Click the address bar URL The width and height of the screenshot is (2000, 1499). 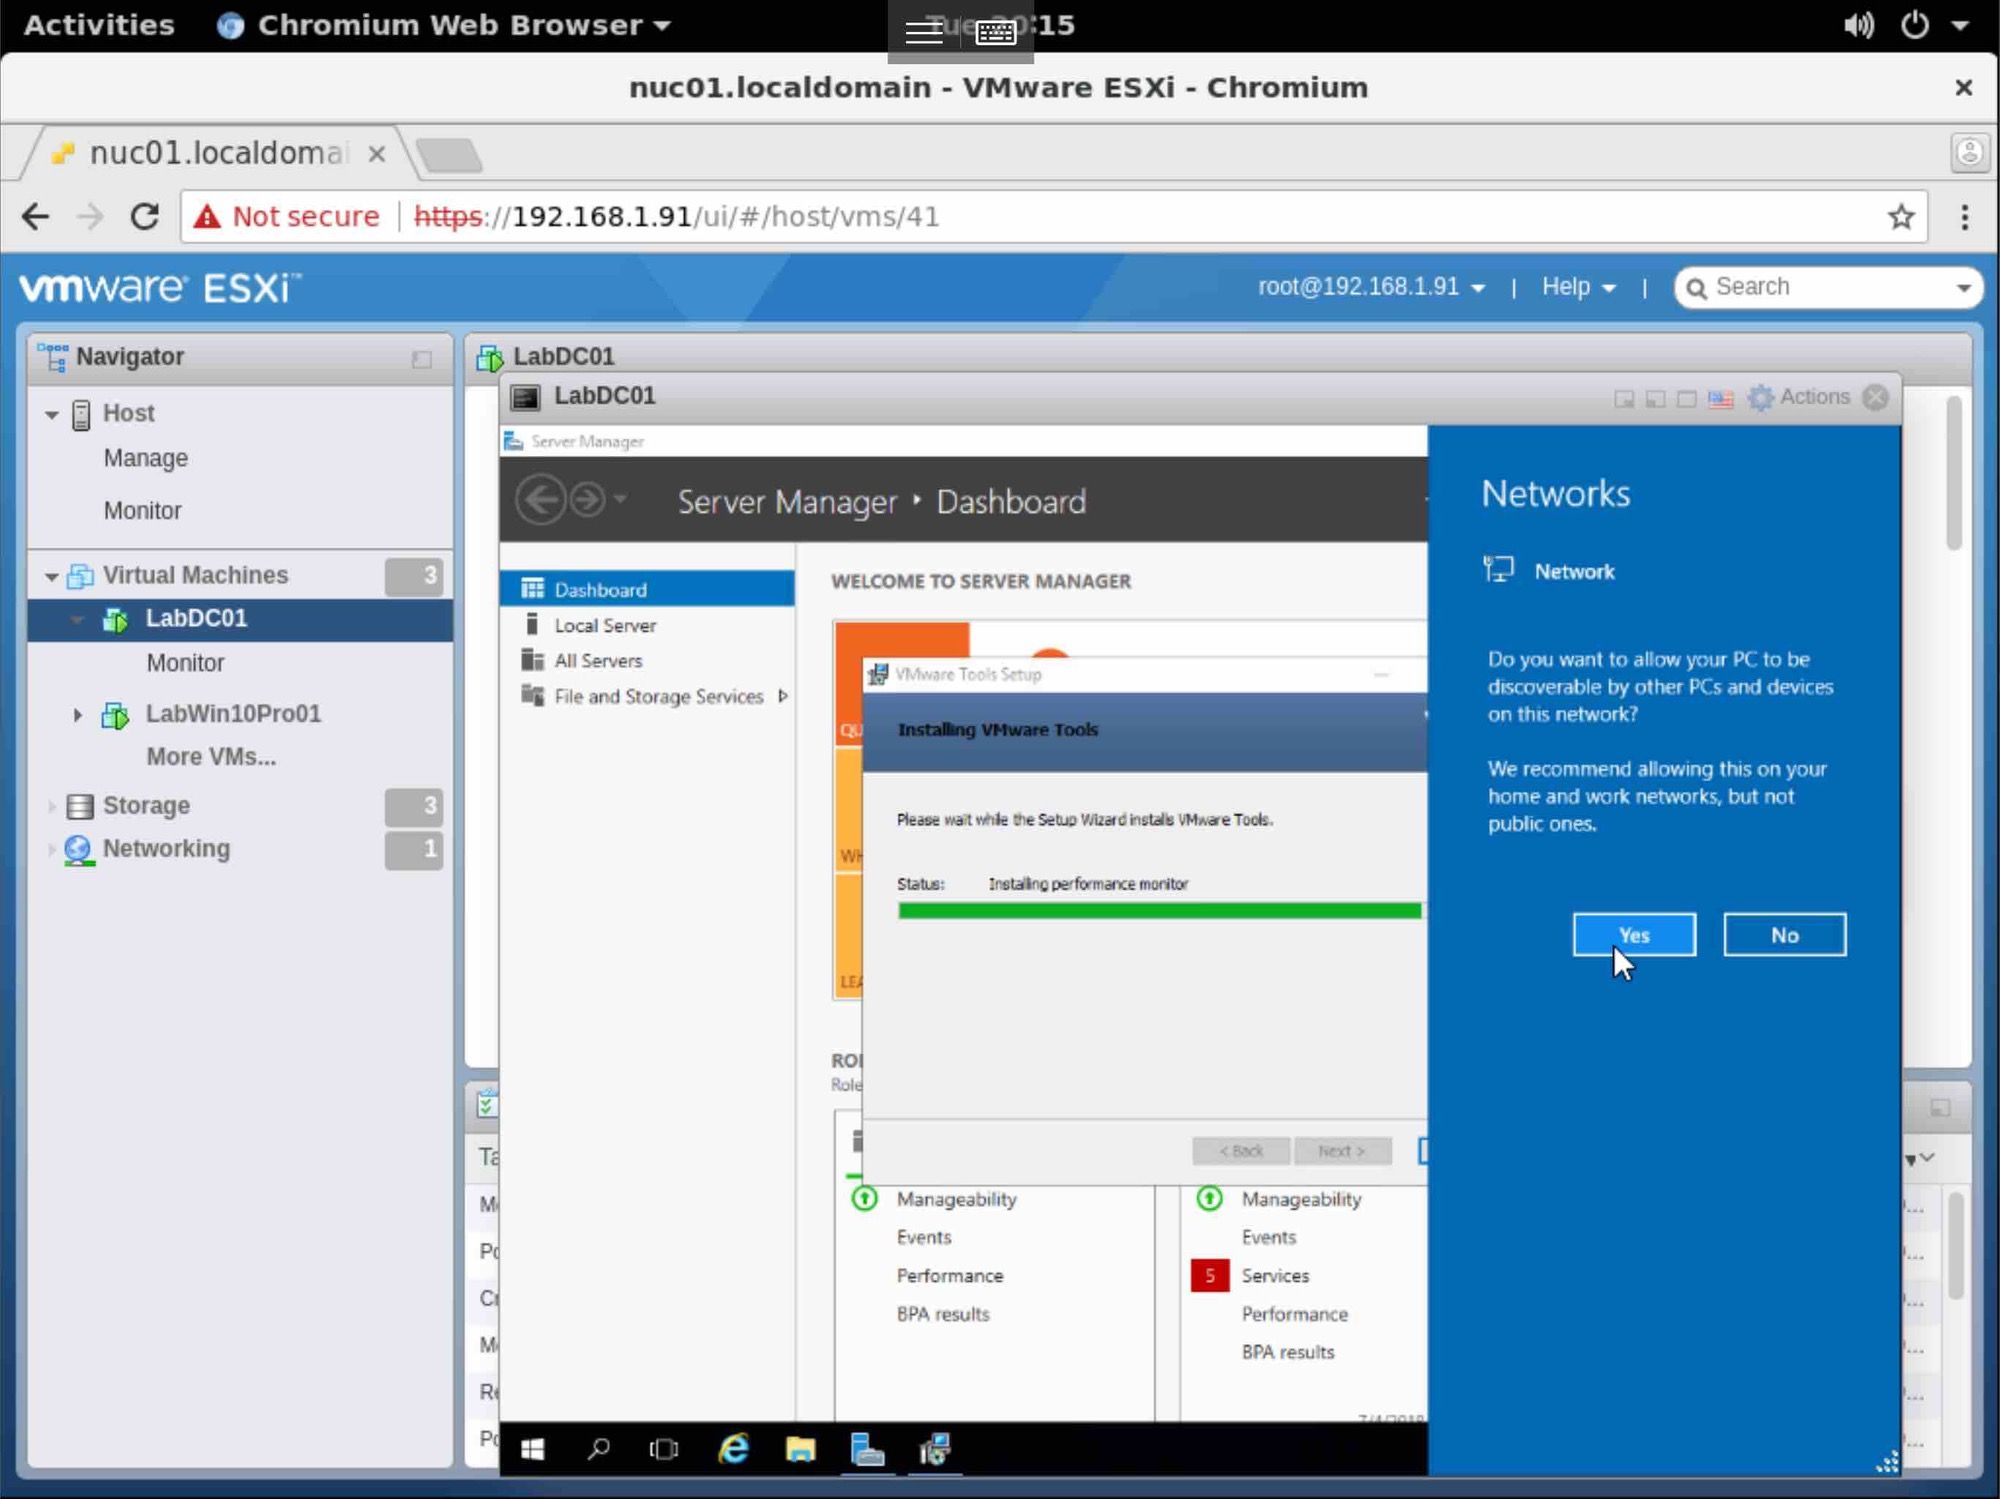pos(676,216)
